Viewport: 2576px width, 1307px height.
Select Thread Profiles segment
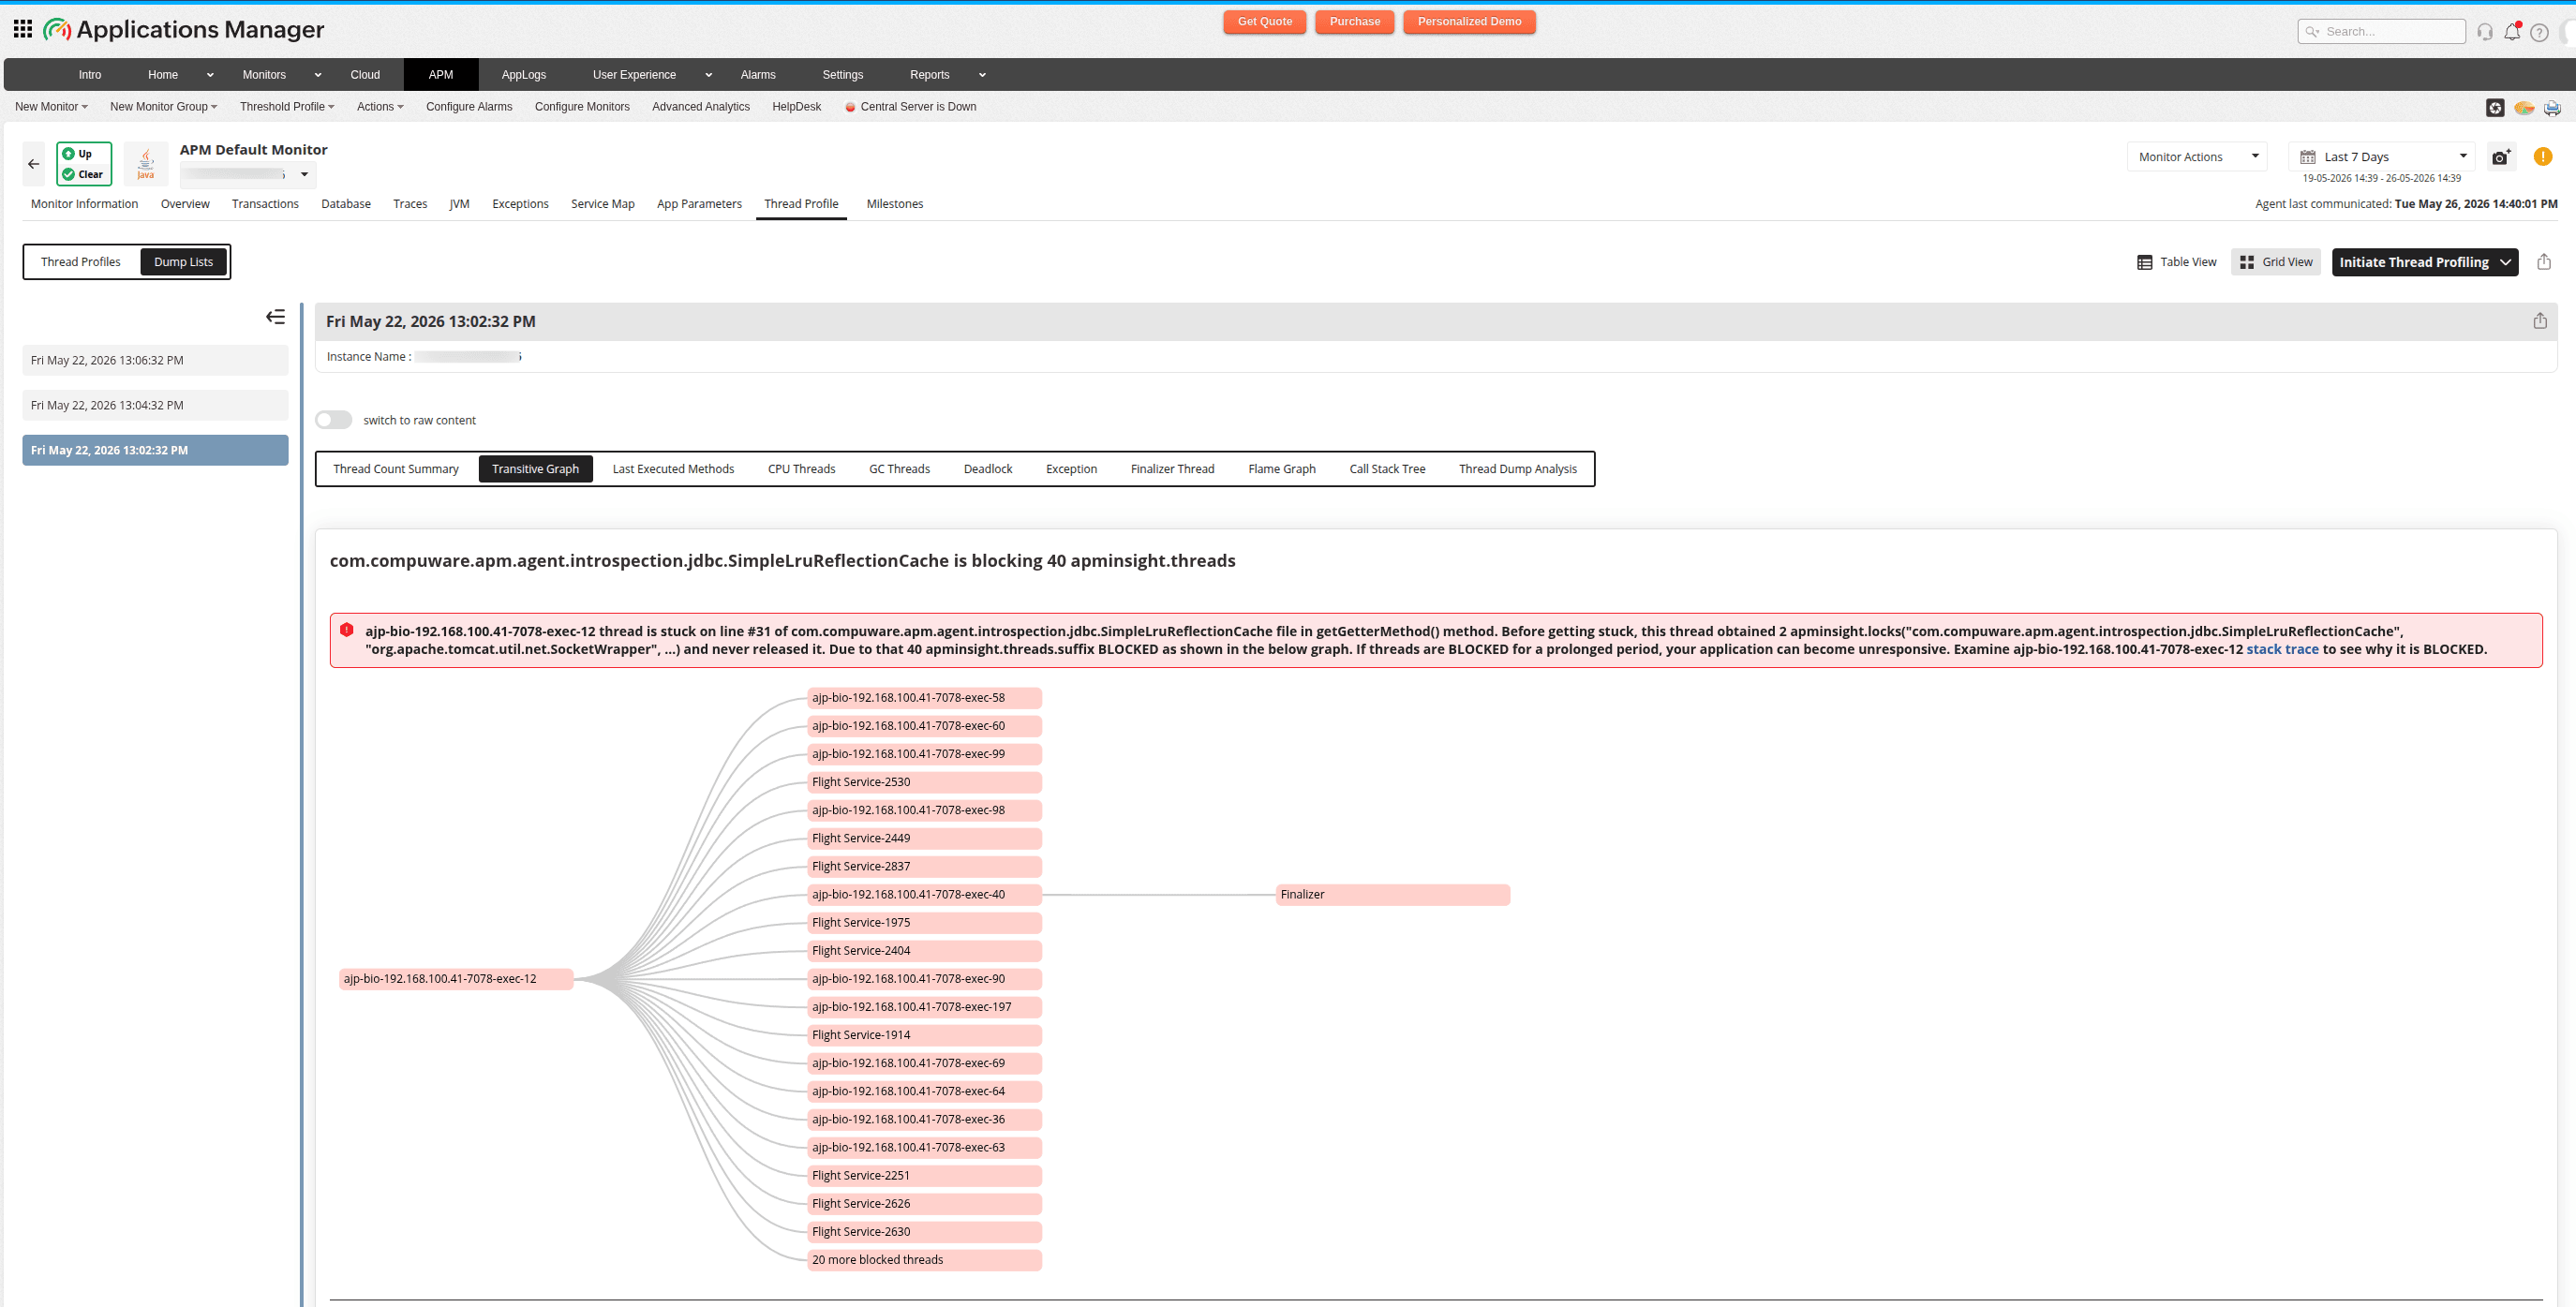point(81,262)
